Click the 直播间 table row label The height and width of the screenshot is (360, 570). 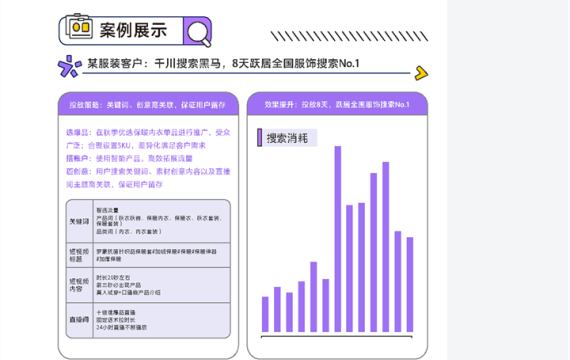[x=79, y=320]
